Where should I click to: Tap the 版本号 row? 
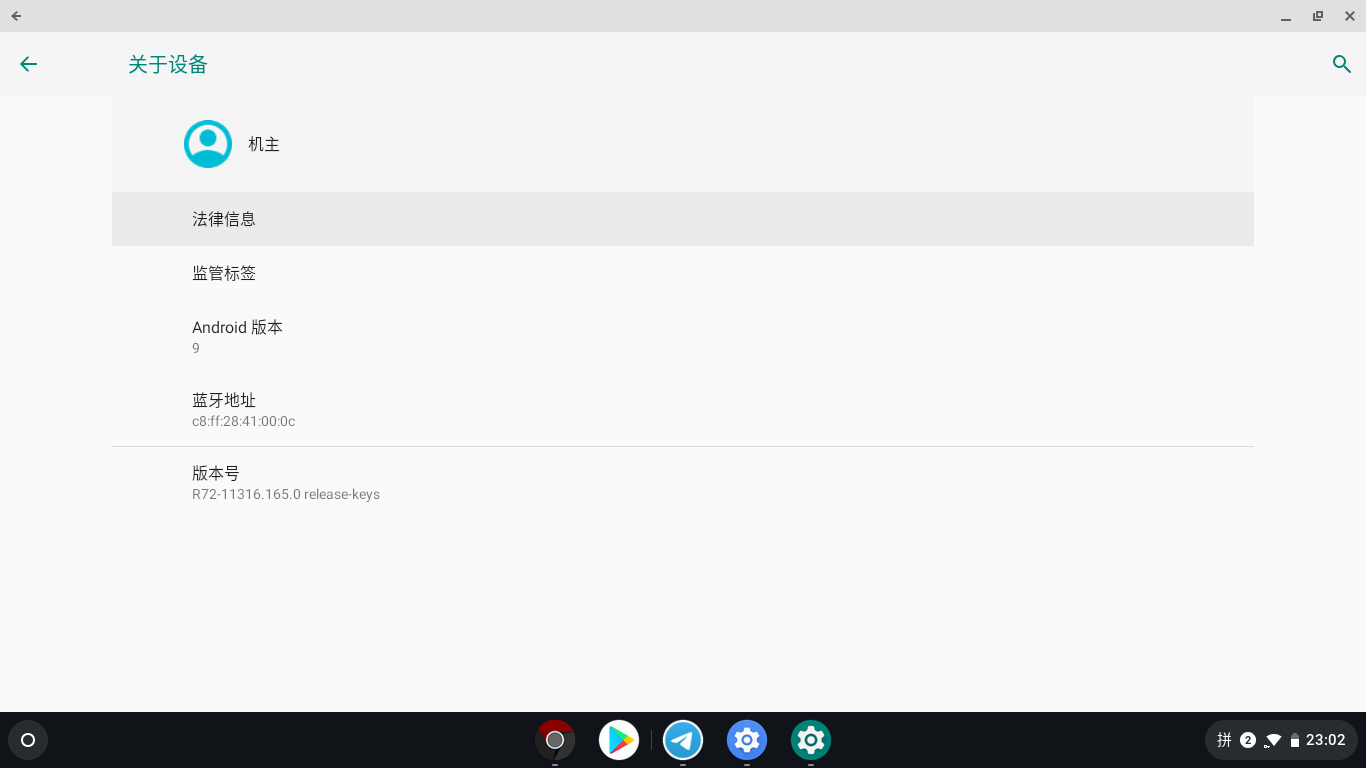coord(683,483)
